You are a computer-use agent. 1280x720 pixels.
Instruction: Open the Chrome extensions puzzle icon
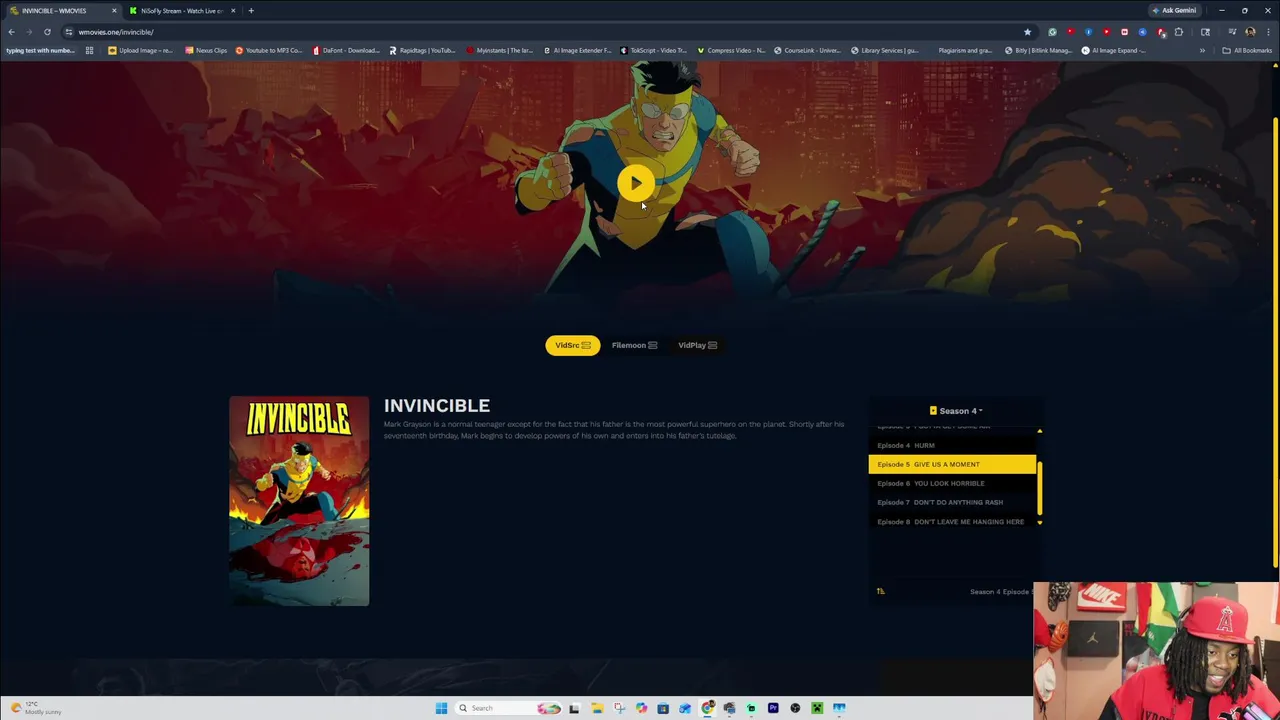coord(1178,32)
